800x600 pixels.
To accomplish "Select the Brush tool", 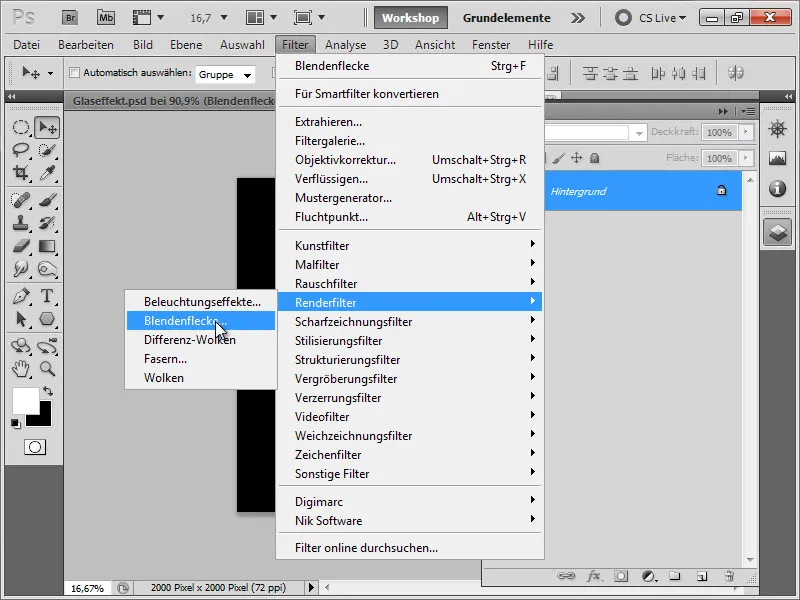I will point(47,200).
